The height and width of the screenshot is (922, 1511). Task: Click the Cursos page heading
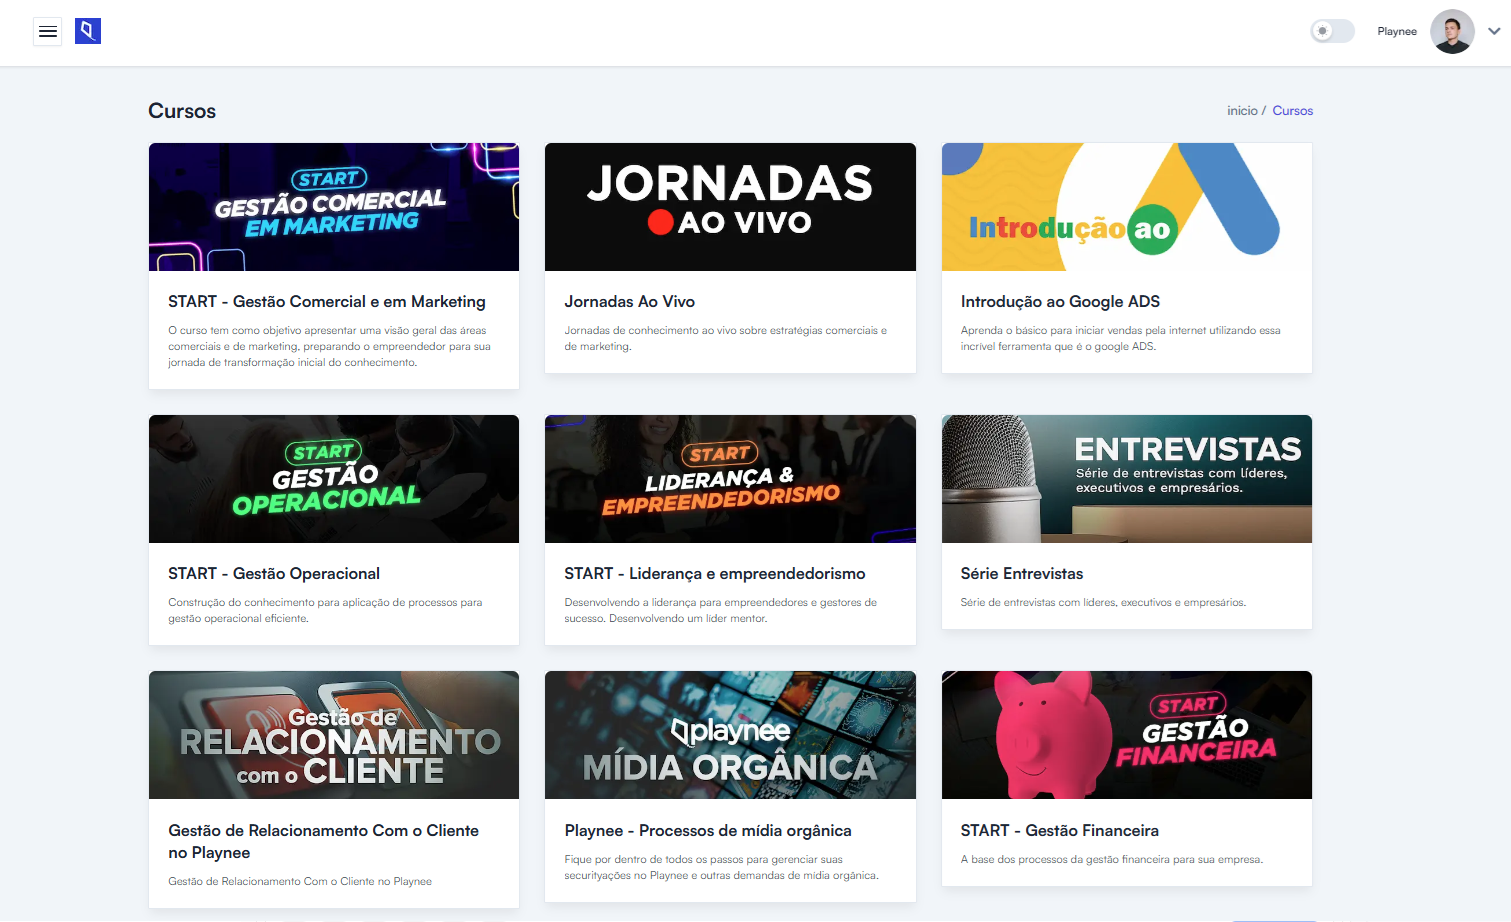click(182, 111)
